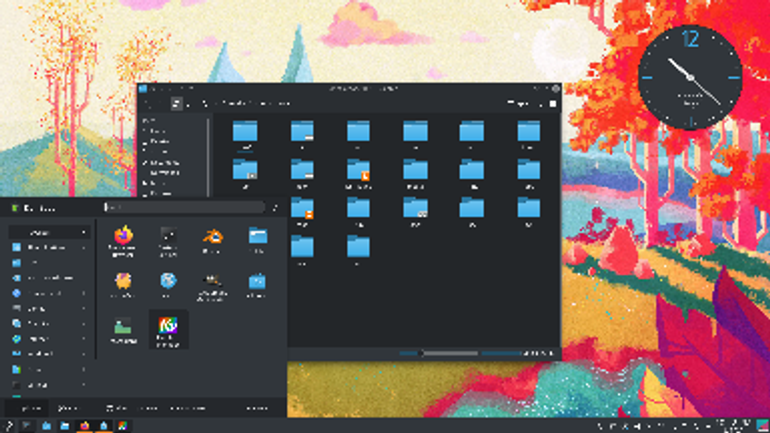Click the Split button in Dolphin toolbar
Image resolution: width=770 pixels, height=433 pixels.
[519, 104]
